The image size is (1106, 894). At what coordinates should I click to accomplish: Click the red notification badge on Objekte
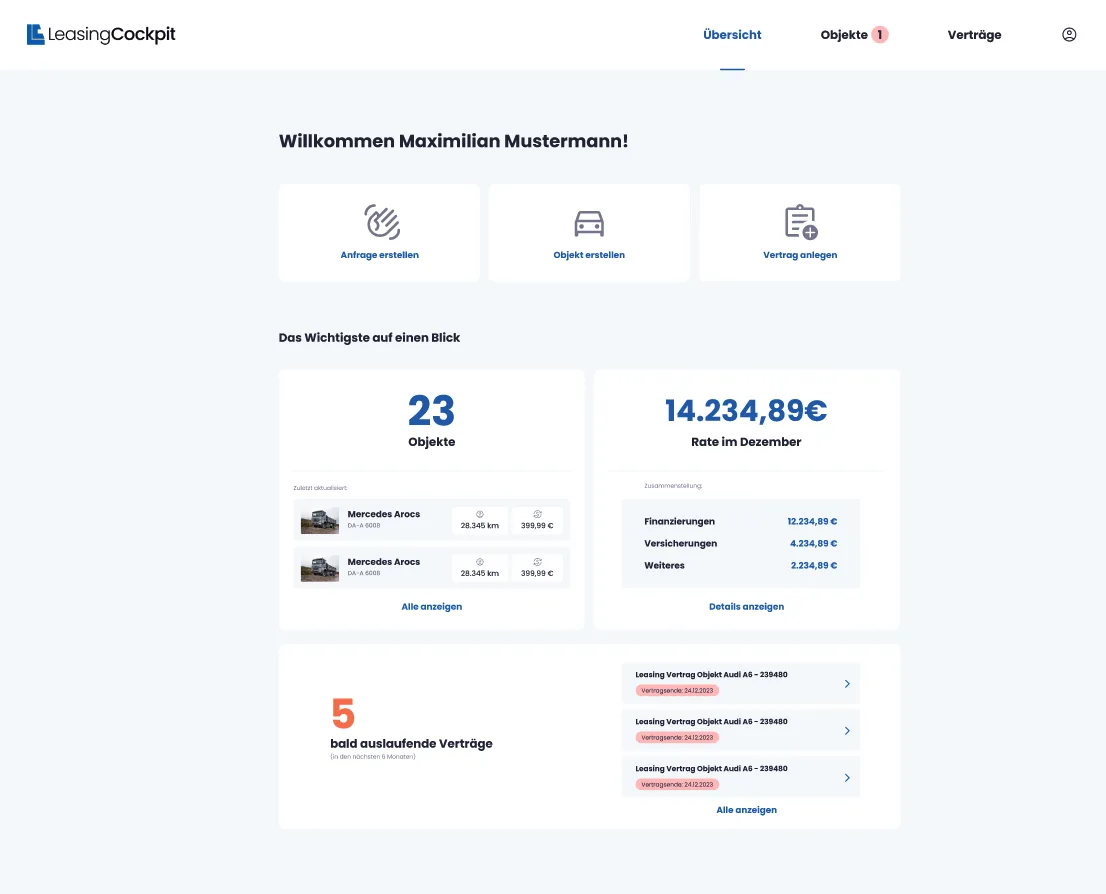[880, 35]
